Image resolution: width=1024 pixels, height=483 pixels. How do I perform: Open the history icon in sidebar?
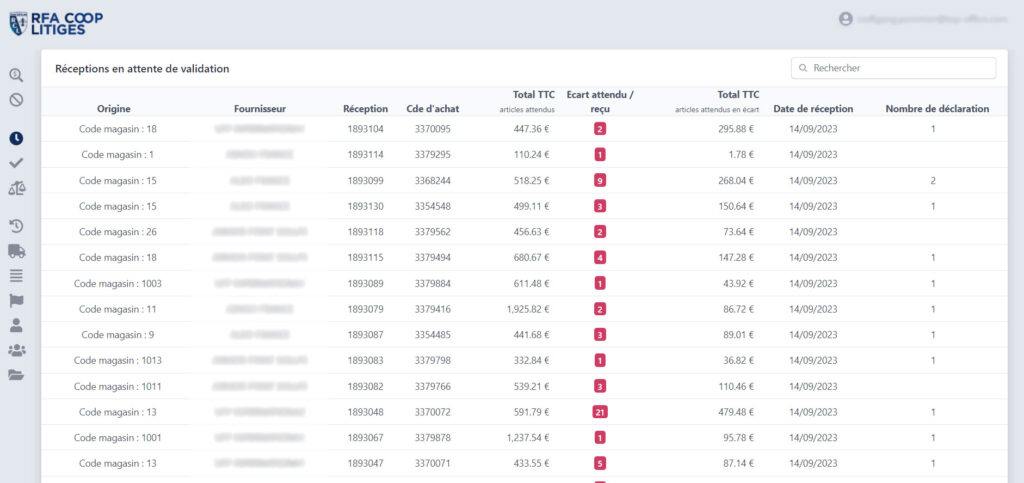tap(16, 226)
